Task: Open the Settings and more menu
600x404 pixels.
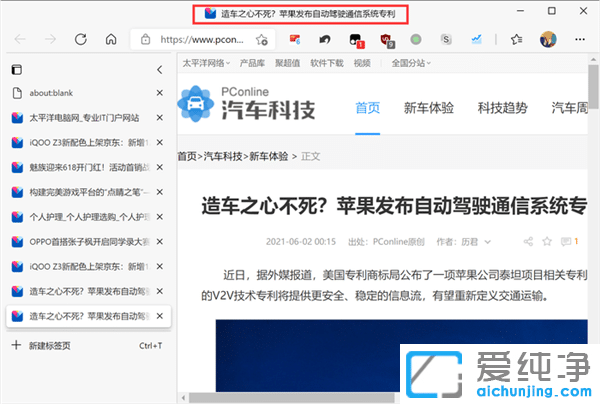Action: click(x=580, y=39)
